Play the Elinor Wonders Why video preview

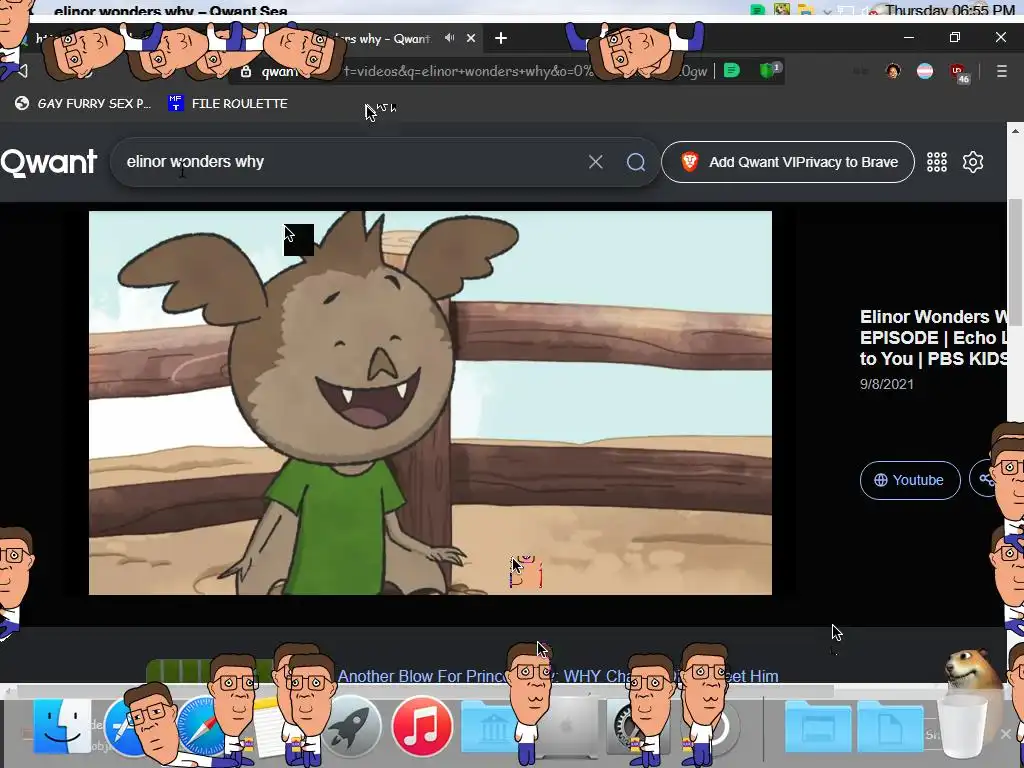pos(430,403)
